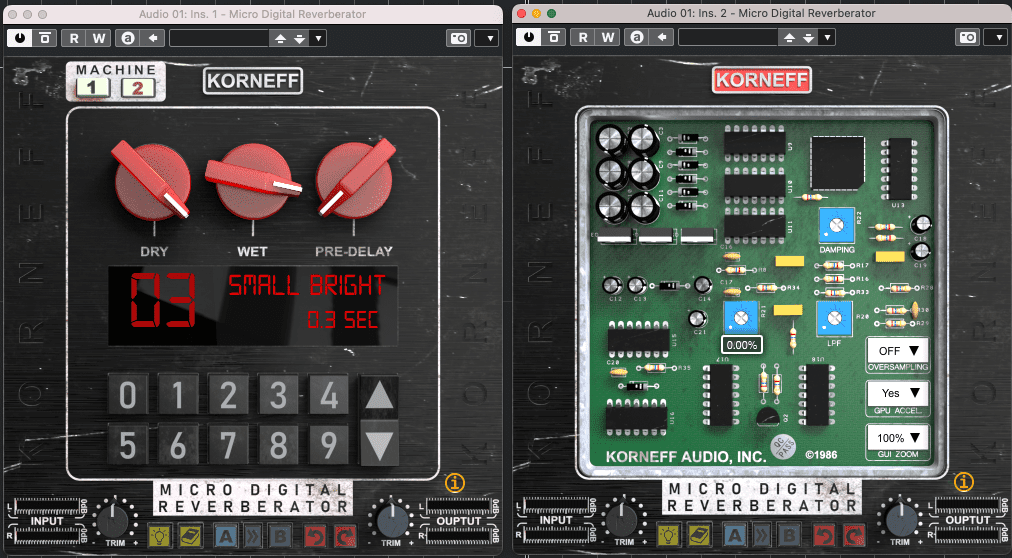Click keypad digit 7
This screenshot has width=1012, height=558.
(228, 444)
